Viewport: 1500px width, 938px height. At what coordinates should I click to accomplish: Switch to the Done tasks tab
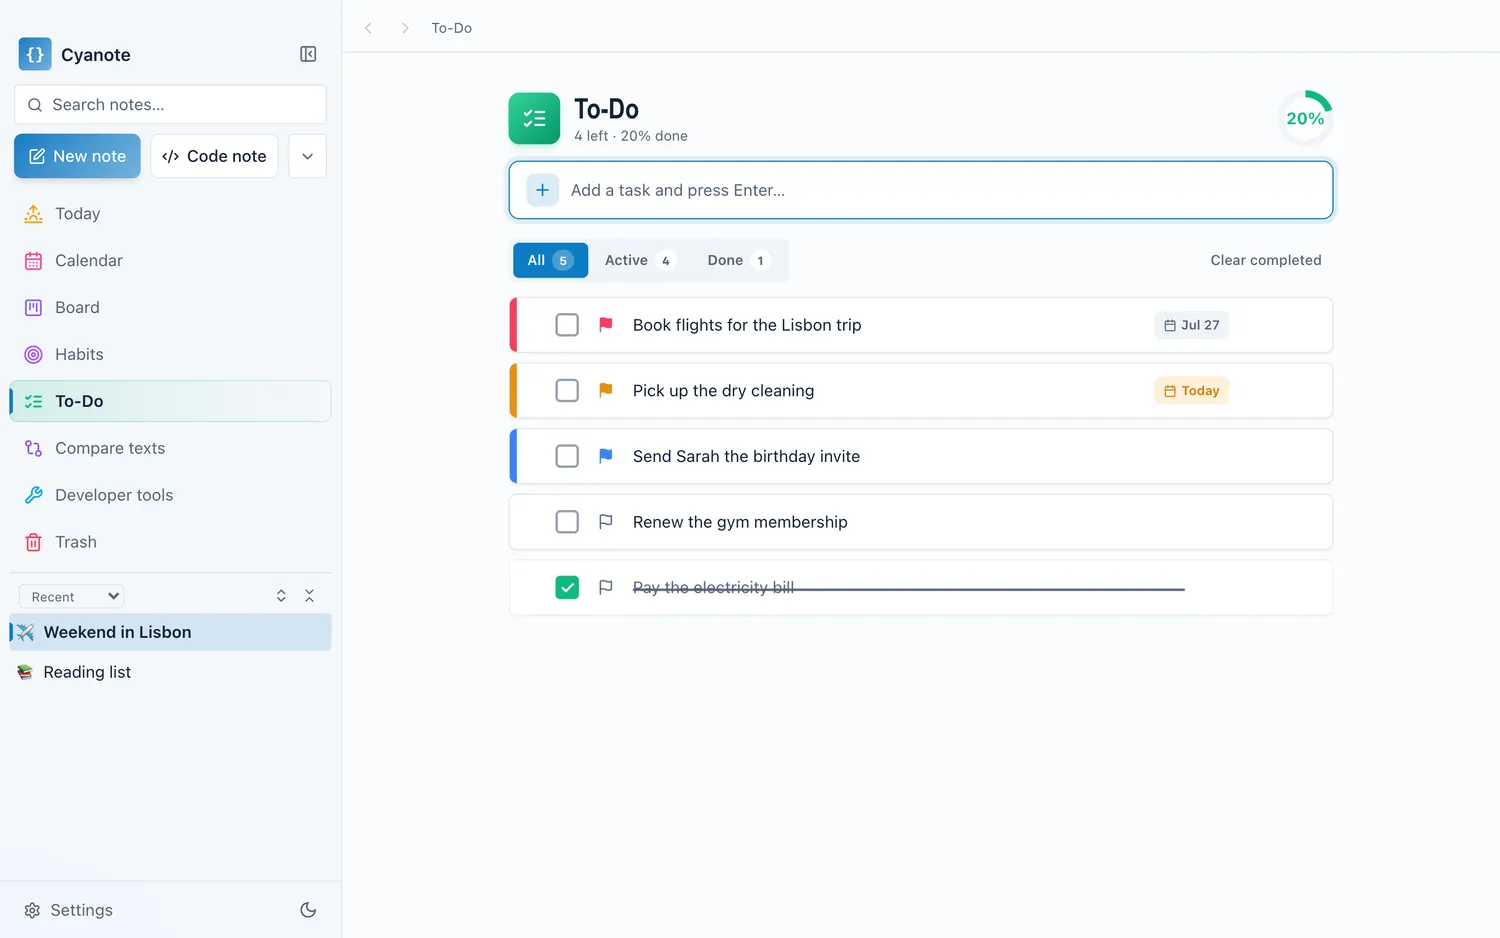tap(738, 260)
